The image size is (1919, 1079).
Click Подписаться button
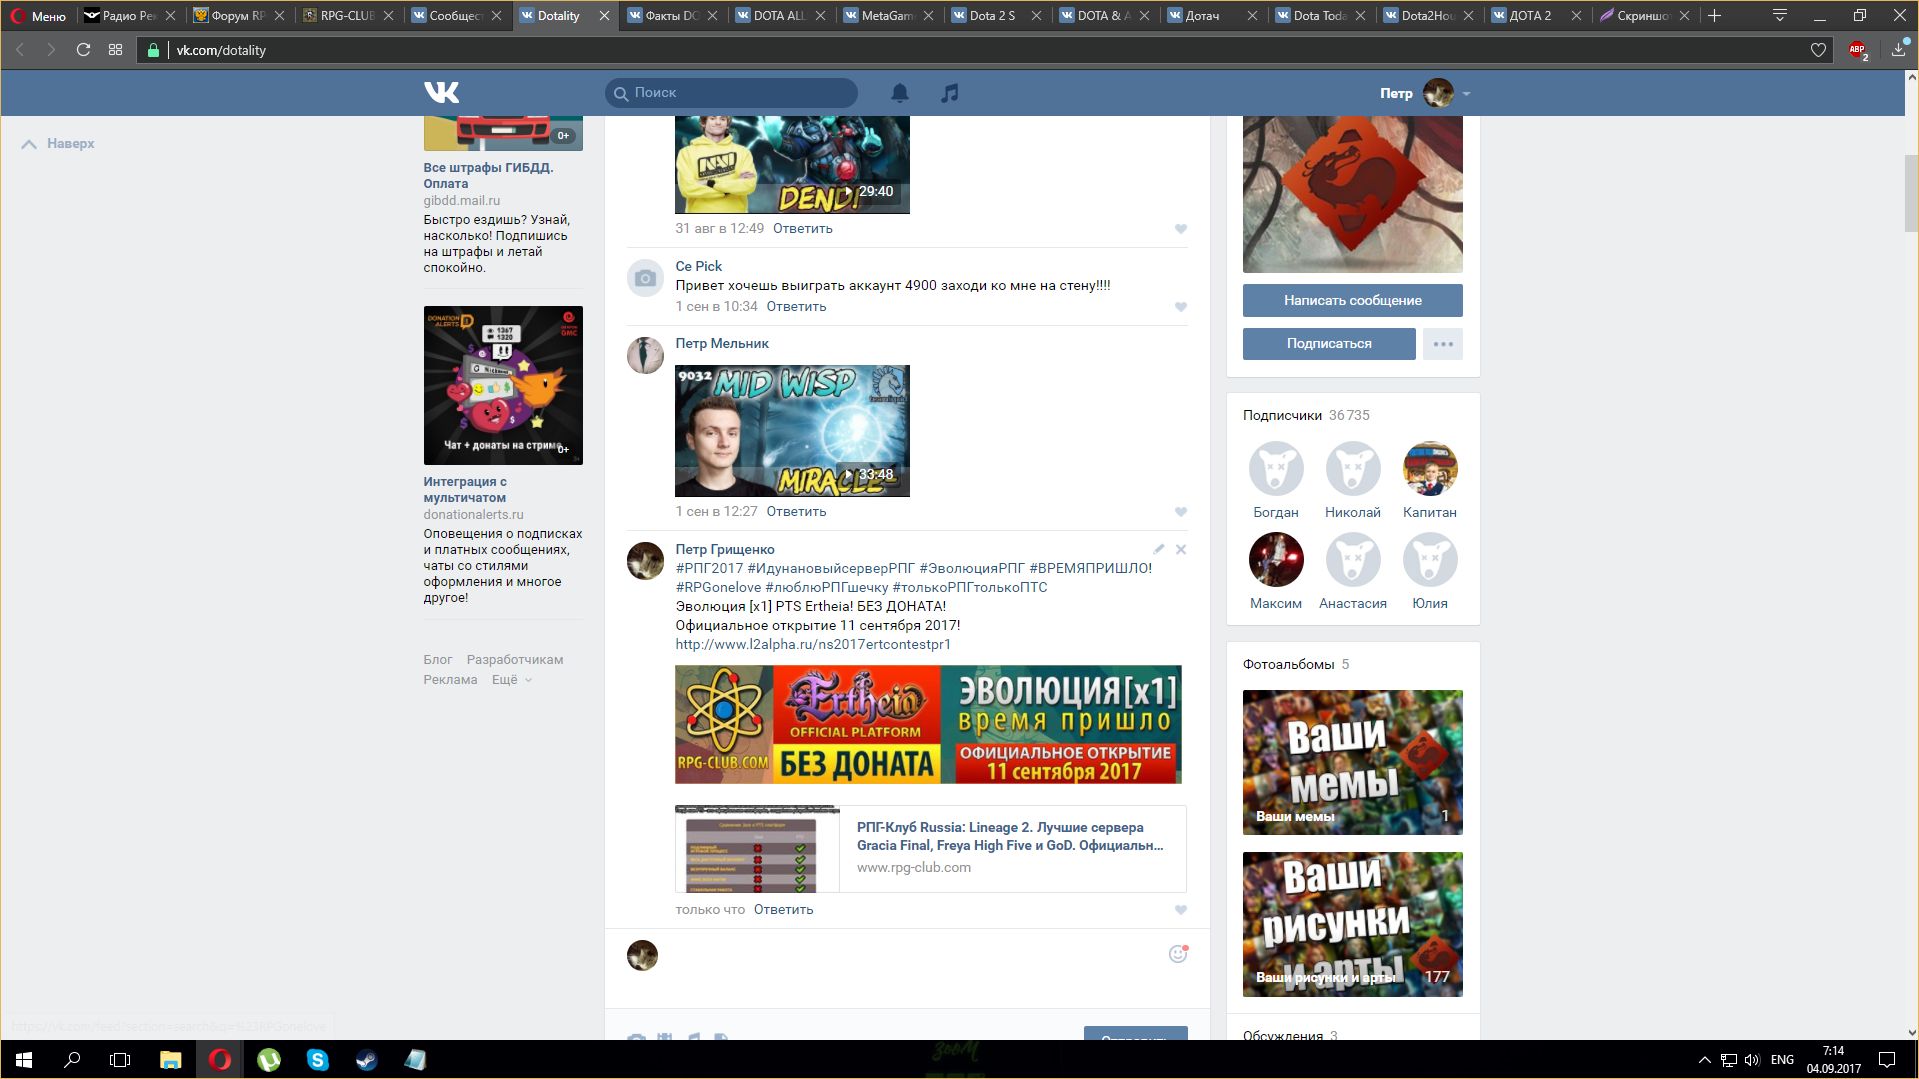click(x=1329, y=344)
